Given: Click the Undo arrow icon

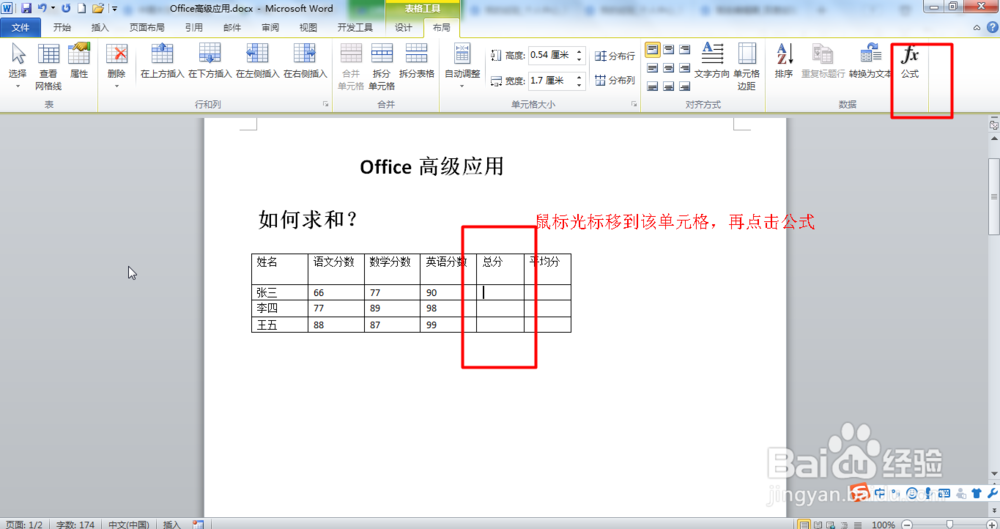Looking at the screenshot, I should point(42,8).
